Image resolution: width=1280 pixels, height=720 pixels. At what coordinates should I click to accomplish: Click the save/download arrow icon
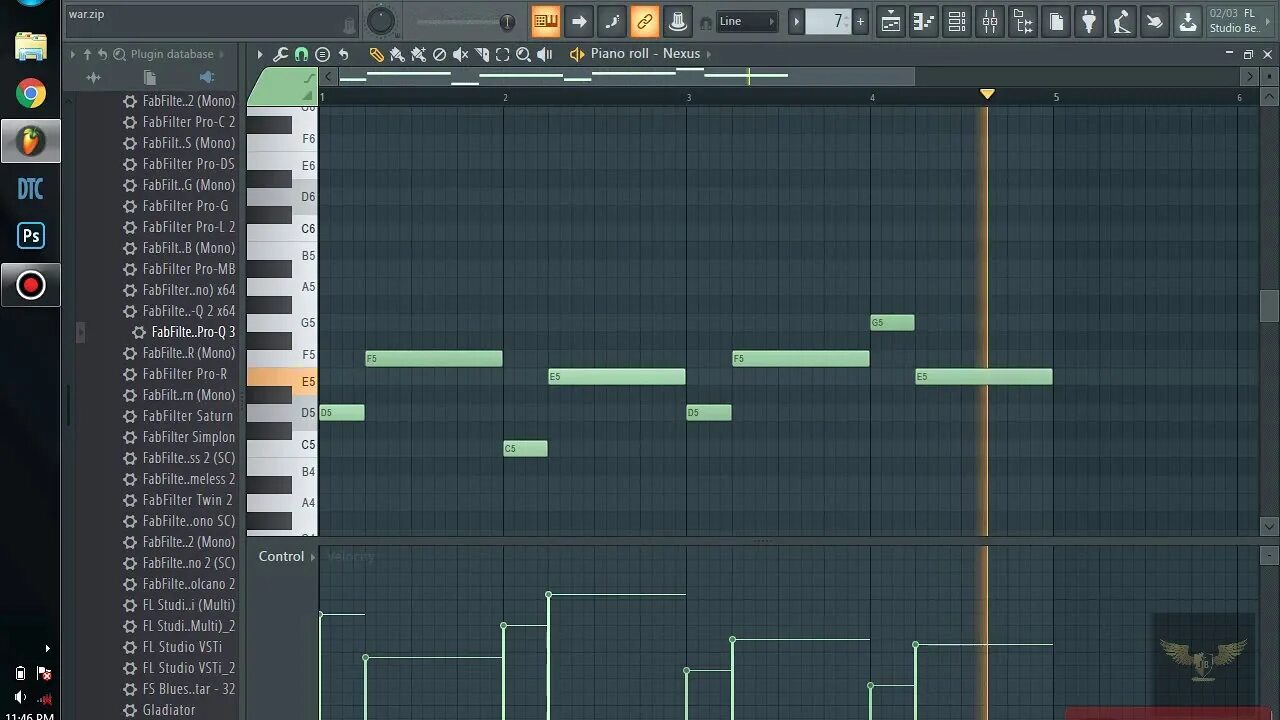point(1188,21)
